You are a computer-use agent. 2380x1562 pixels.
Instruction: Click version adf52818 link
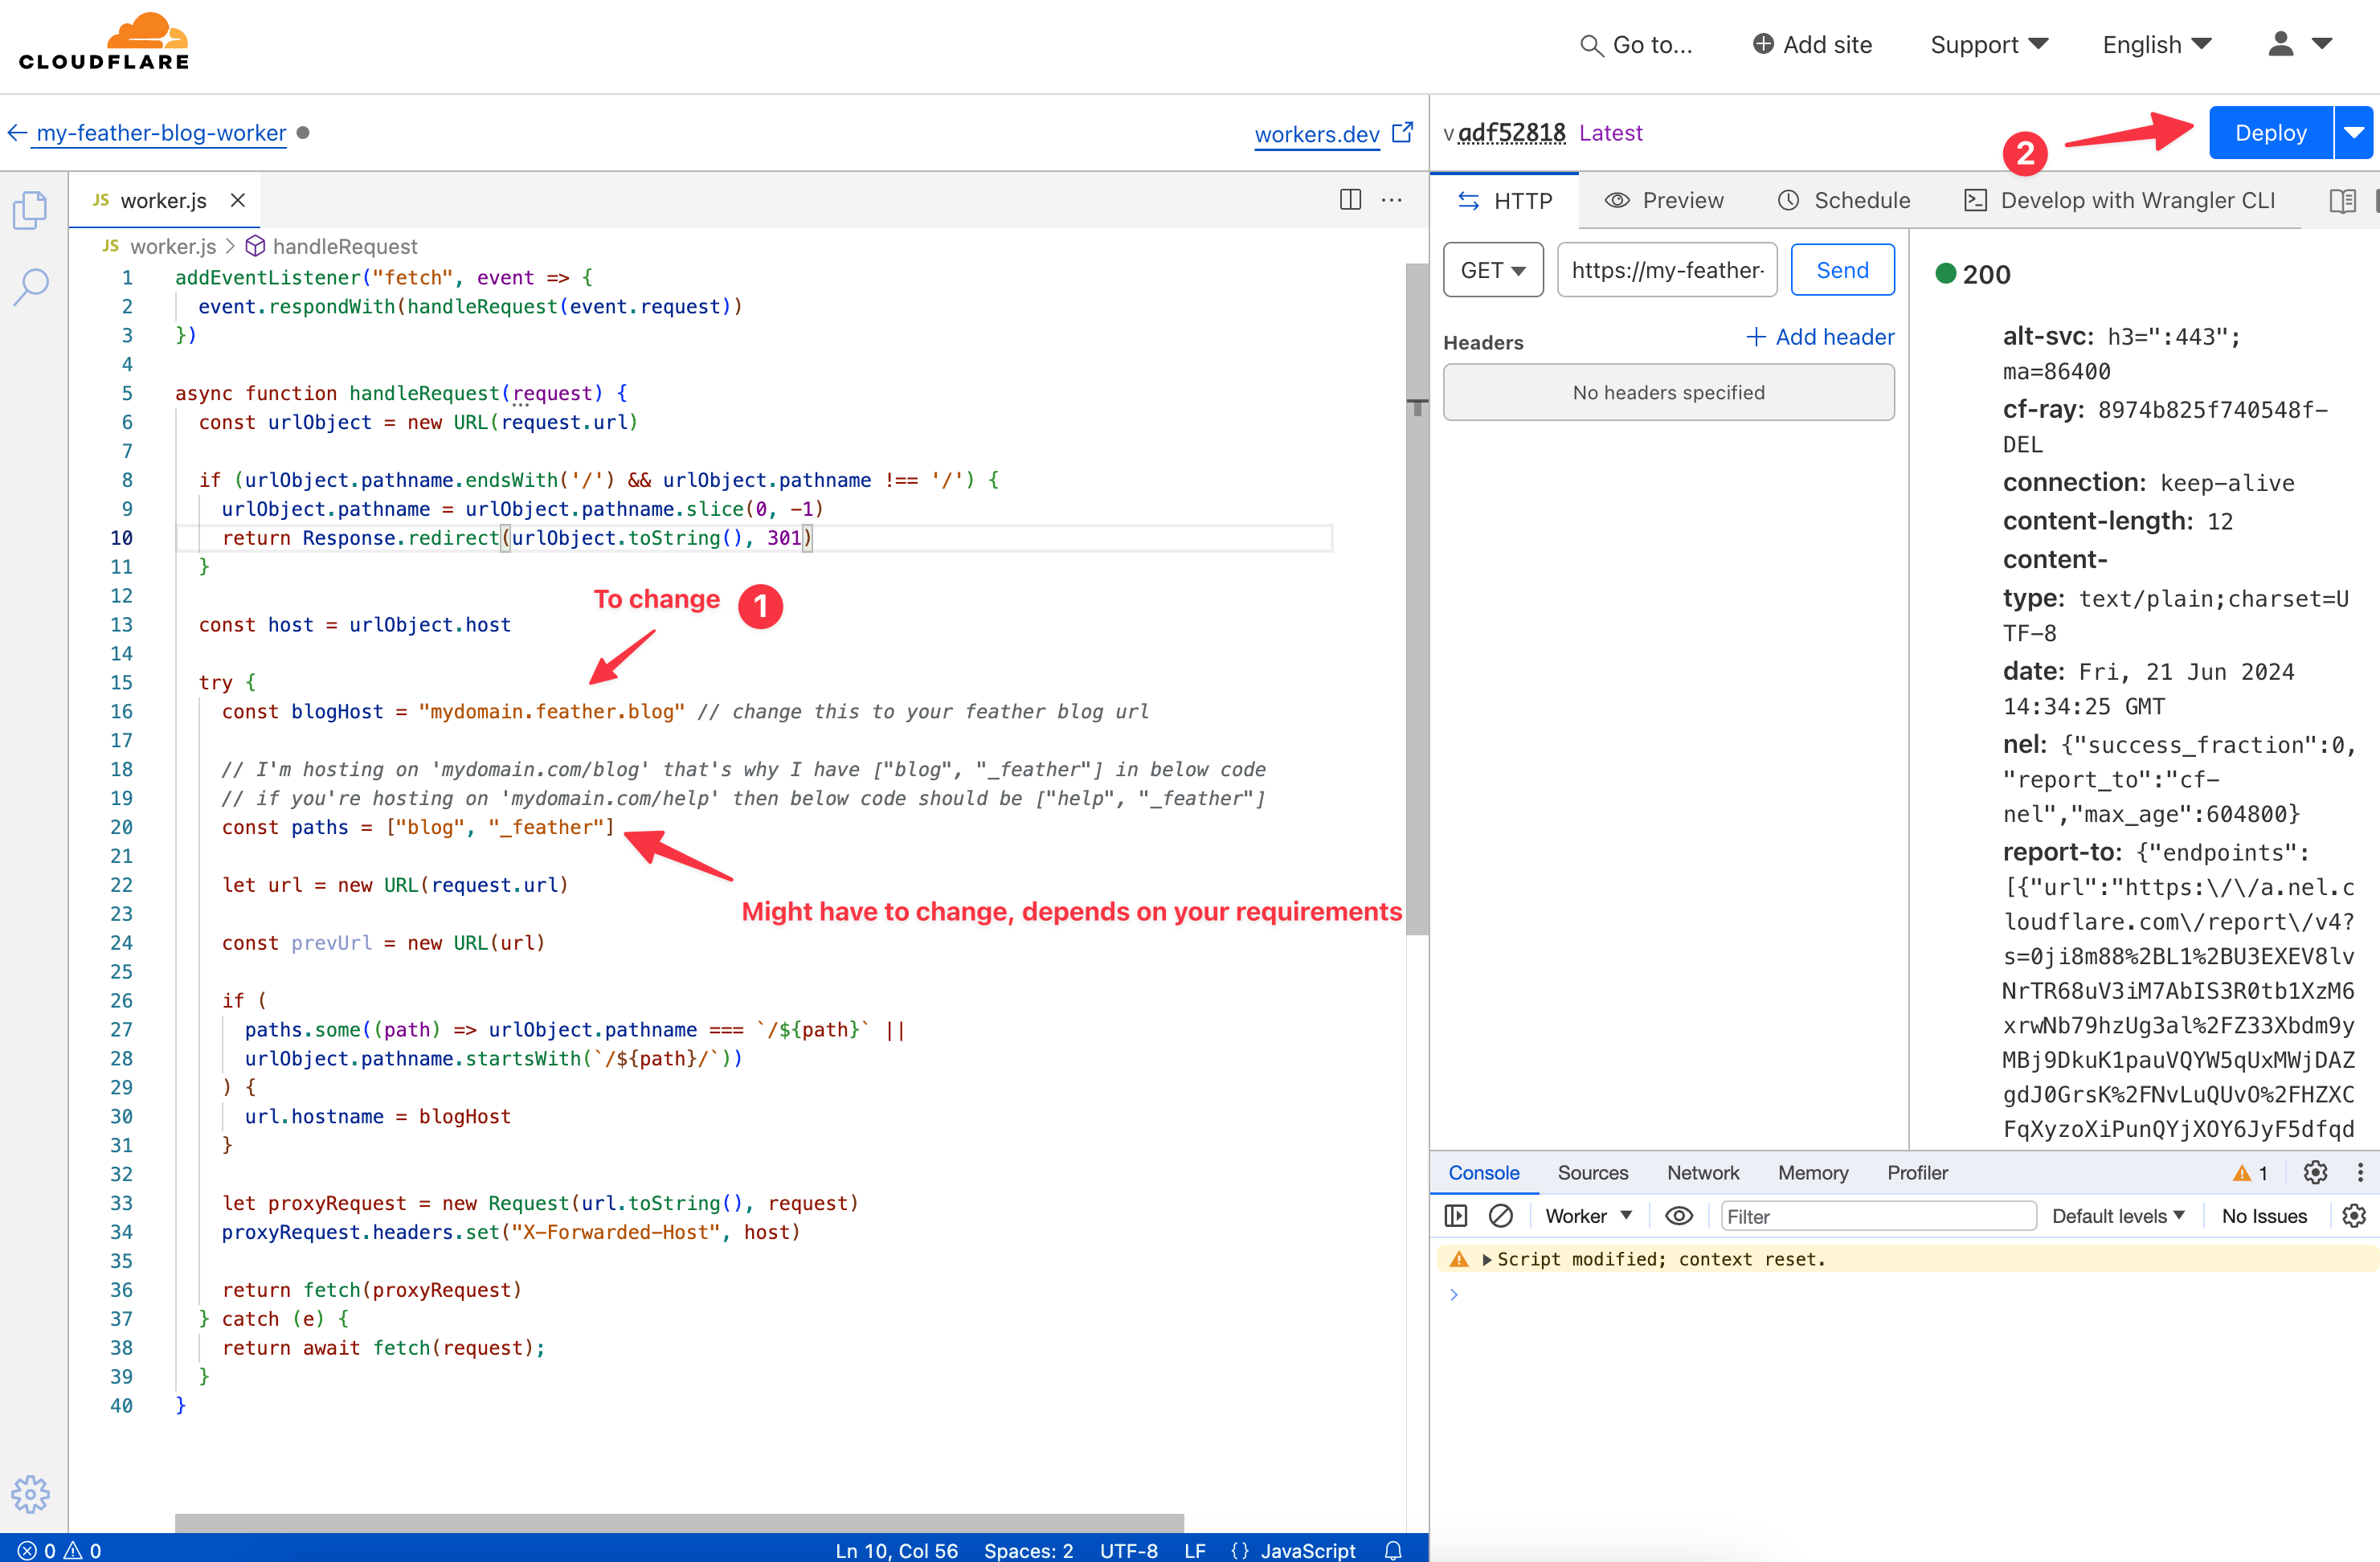coord(1511,133)
